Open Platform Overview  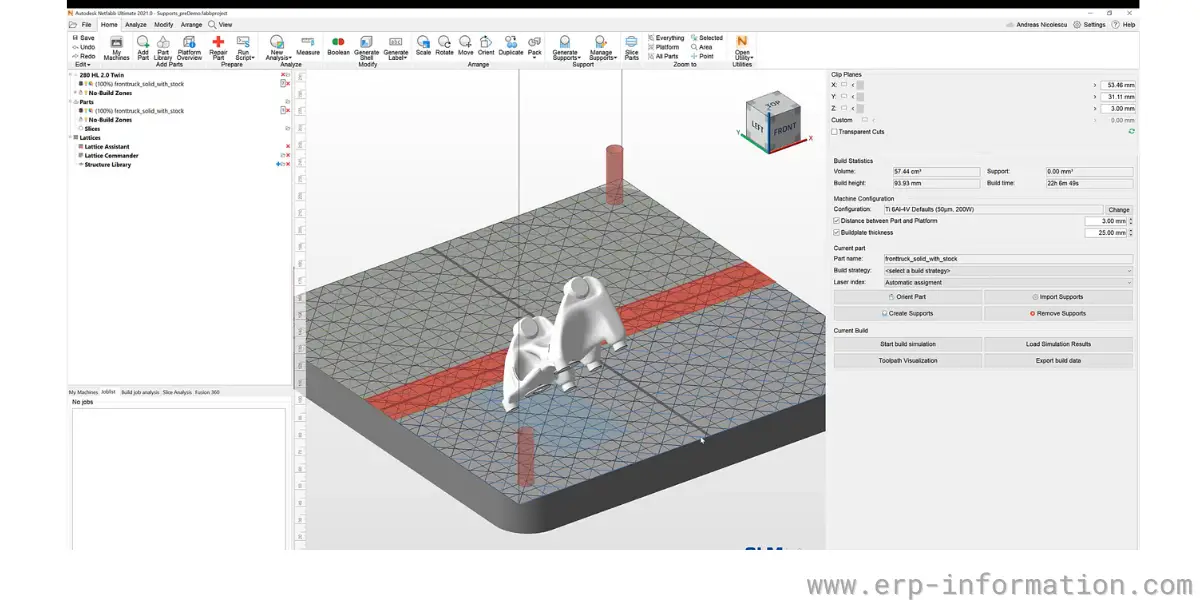click(189, 48)
